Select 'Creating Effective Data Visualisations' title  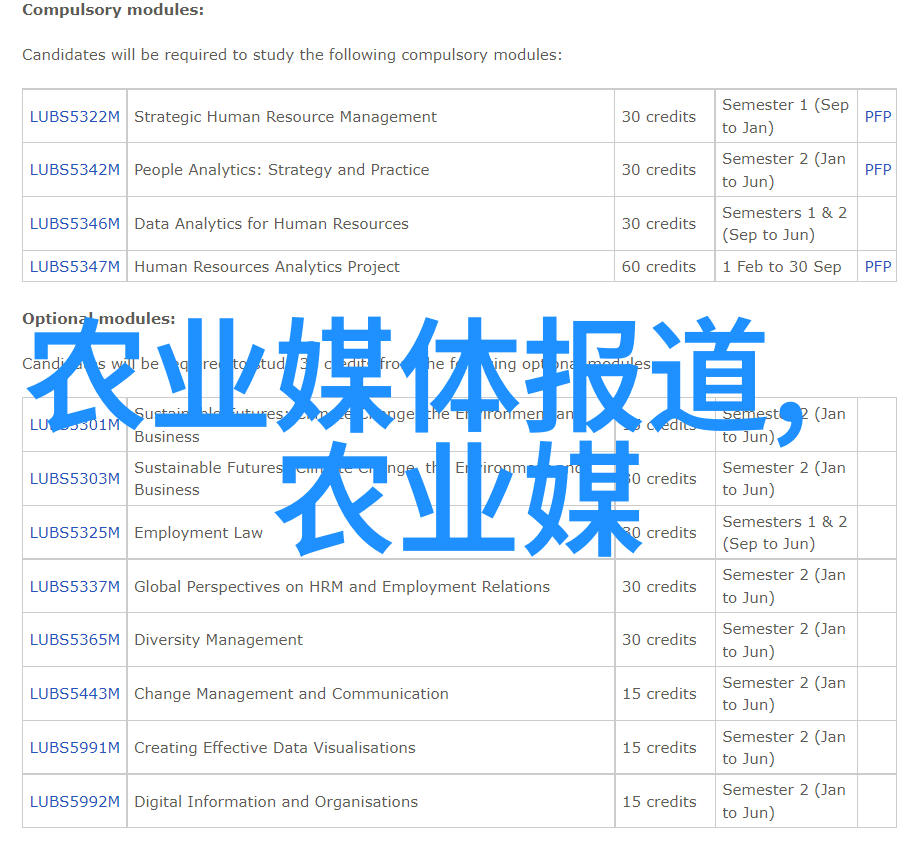point(275,747)
